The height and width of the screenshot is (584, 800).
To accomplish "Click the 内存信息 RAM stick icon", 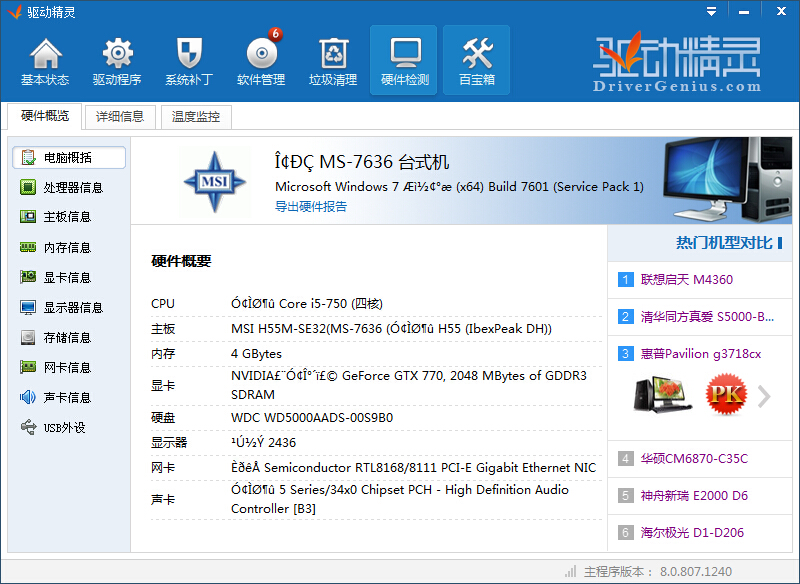I will (28, 247).
